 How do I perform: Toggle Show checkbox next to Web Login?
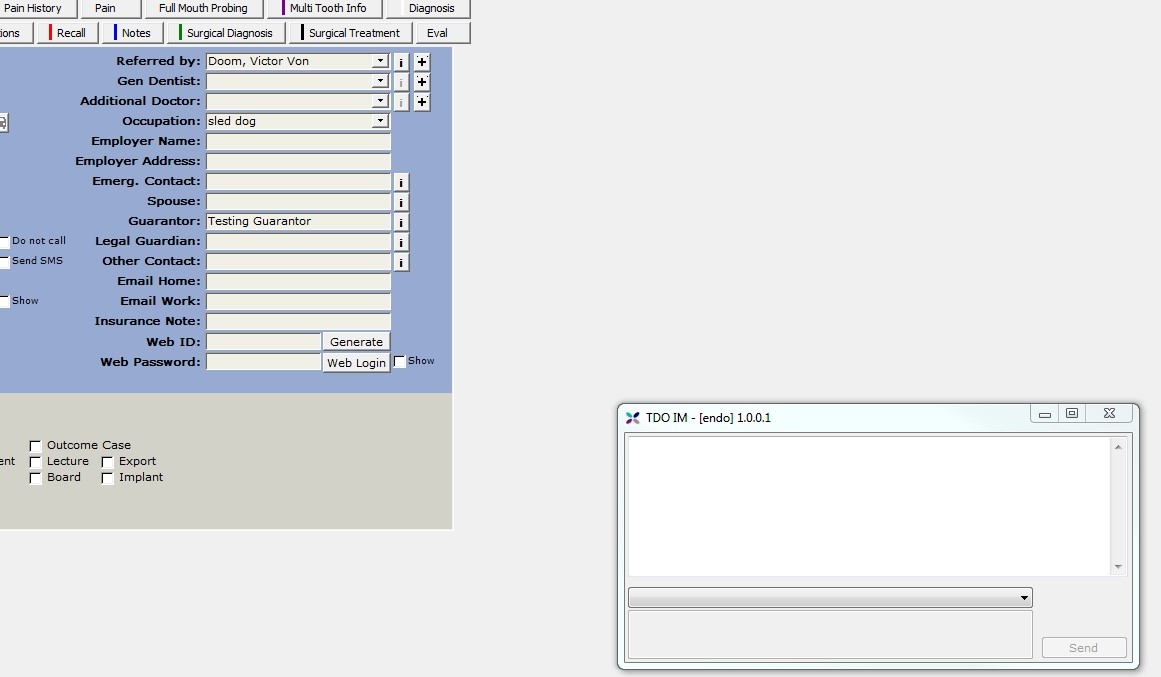tap(400, 362)
